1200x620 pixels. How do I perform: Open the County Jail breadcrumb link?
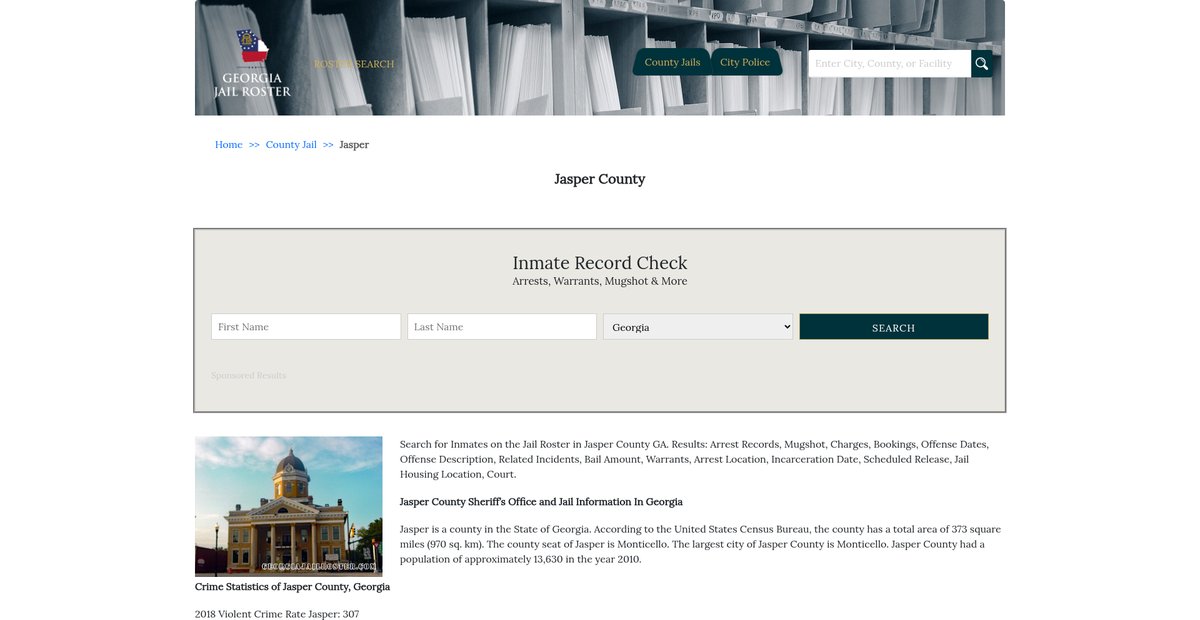tap(291, 145)
